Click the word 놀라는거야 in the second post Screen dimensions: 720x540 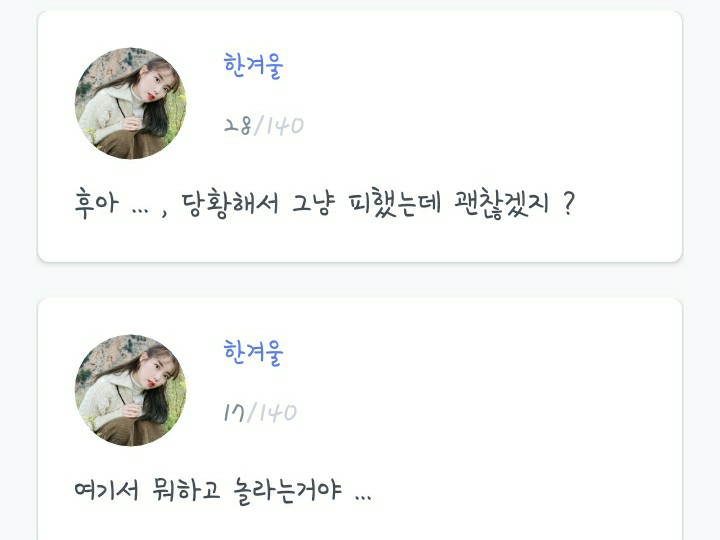pyautogui.click(x=287, y=491)
